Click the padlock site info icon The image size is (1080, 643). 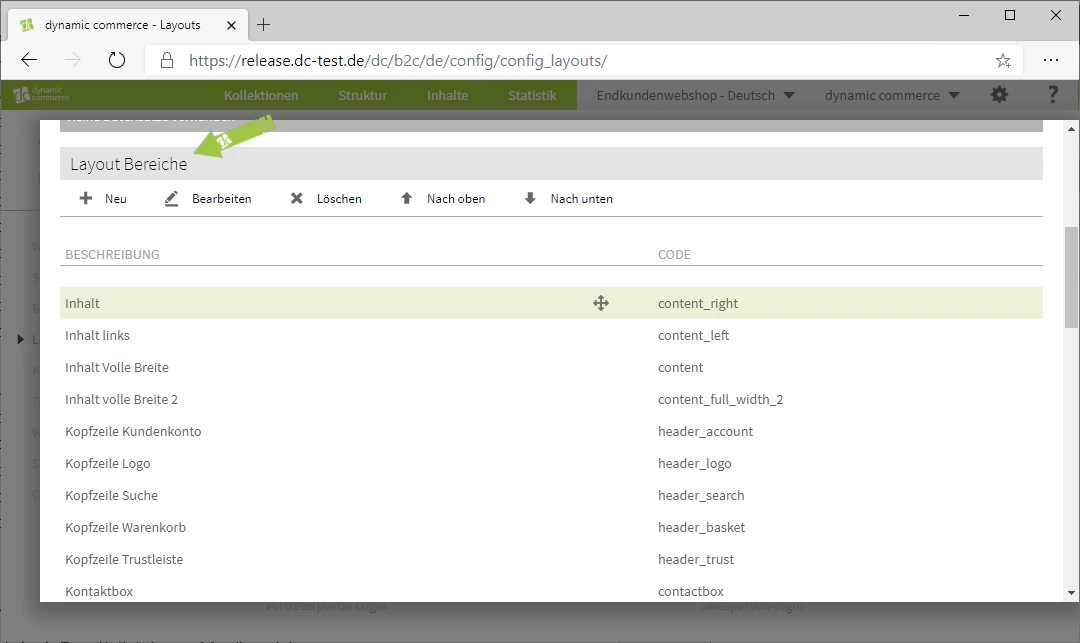pos(167,60)
